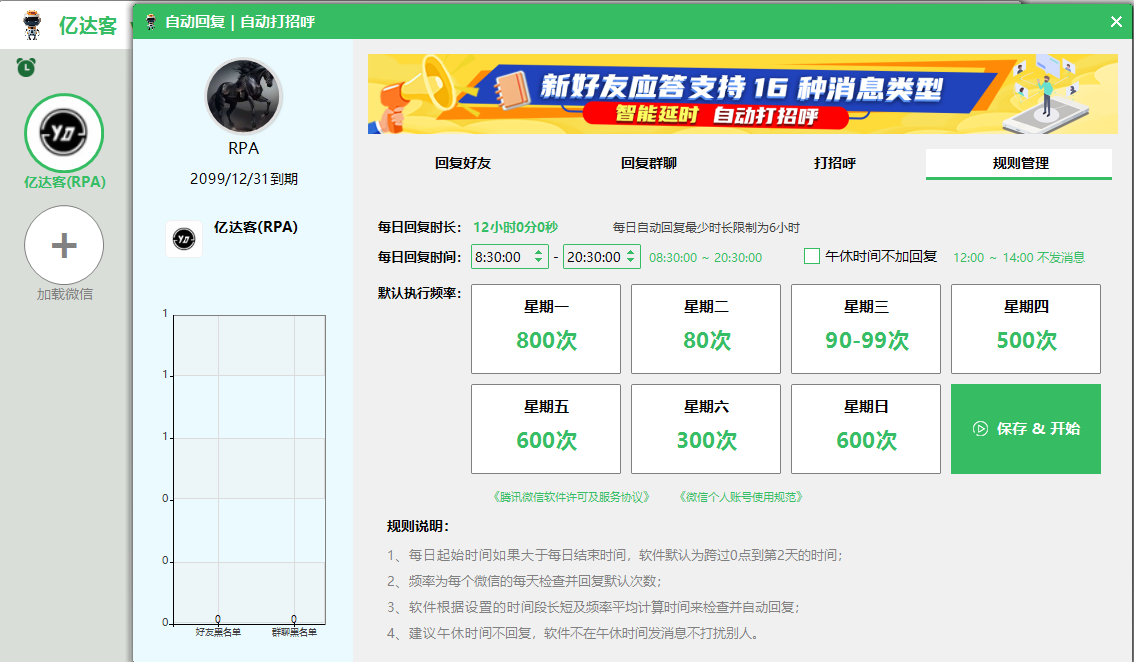Viewport: 1134px width, 662px height.
Task: Open the 打招呼 tab
Action: point(835,164)
